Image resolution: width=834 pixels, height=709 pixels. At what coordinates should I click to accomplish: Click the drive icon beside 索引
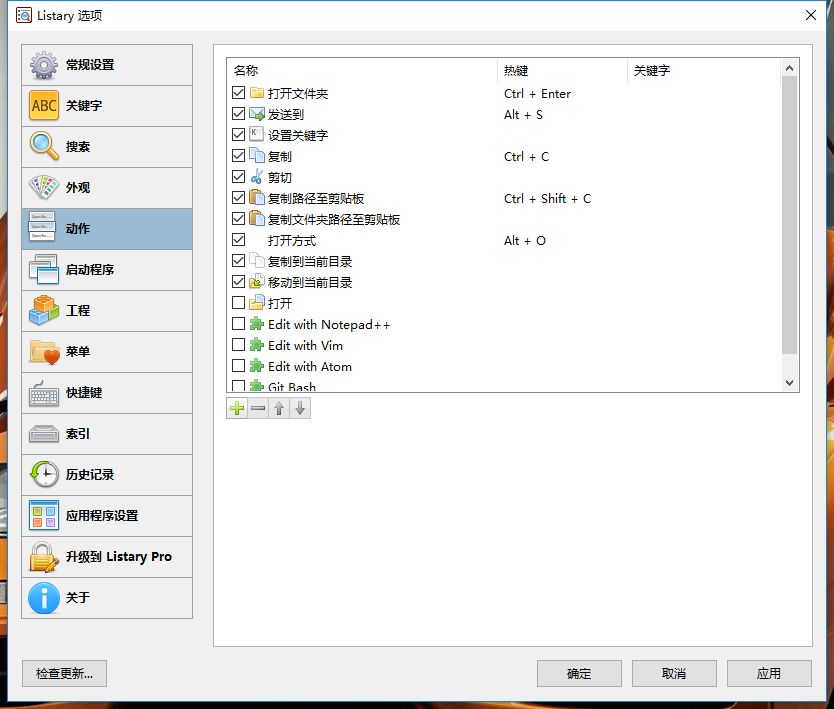[44, 434]
